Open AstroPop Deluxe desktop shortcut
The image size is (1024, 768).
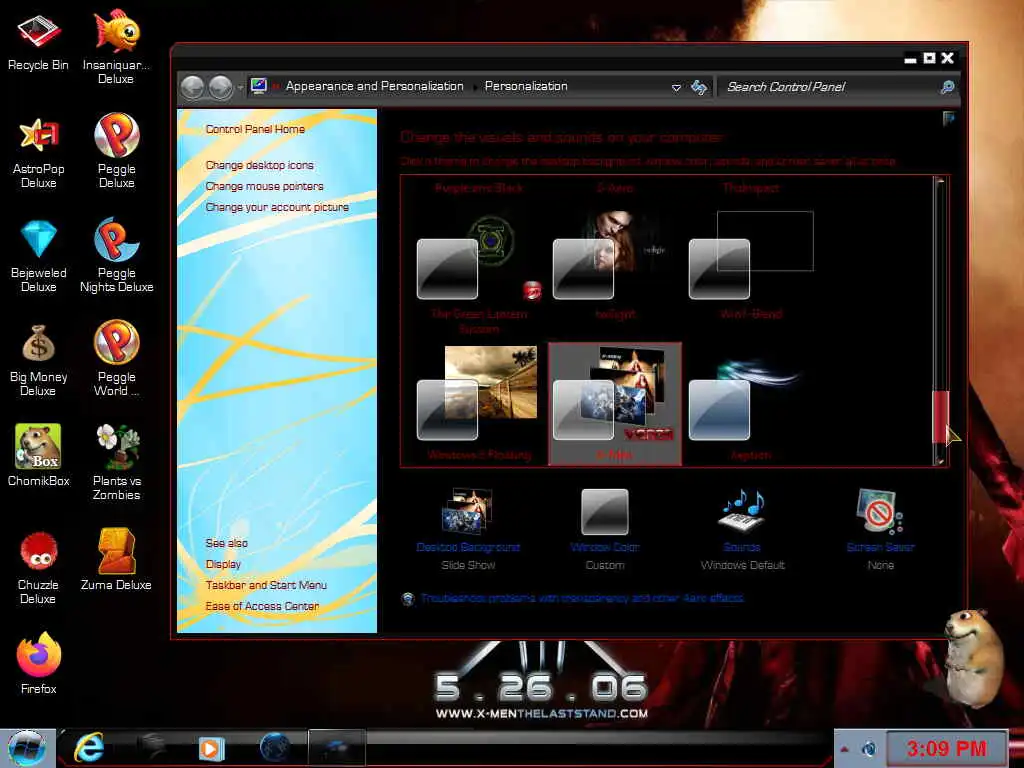point(38,153)
